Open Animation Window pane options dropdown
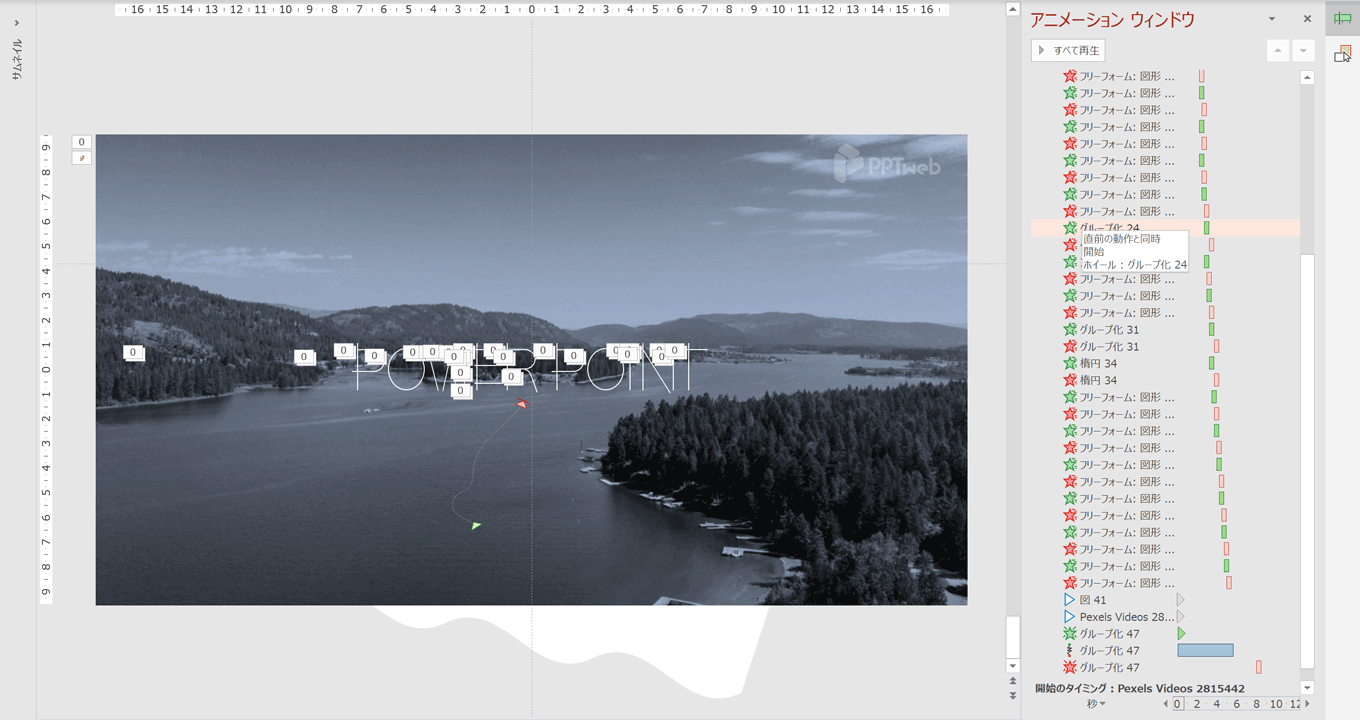This screenshot has width=1360, height=720. pyautogui.click(x=1272, y=19)
